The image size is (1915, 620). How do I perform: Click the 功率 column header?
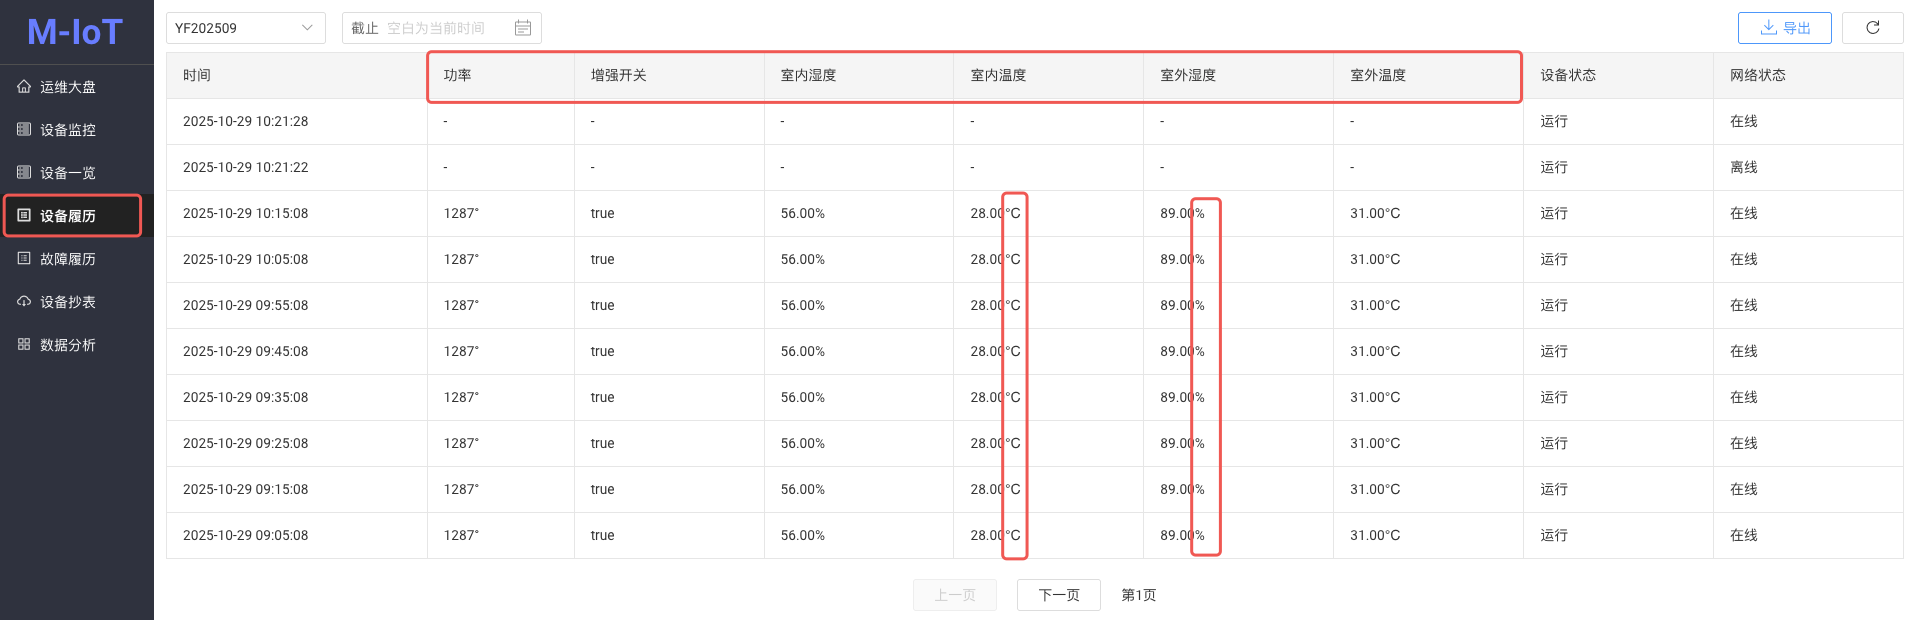coord(458,76)
